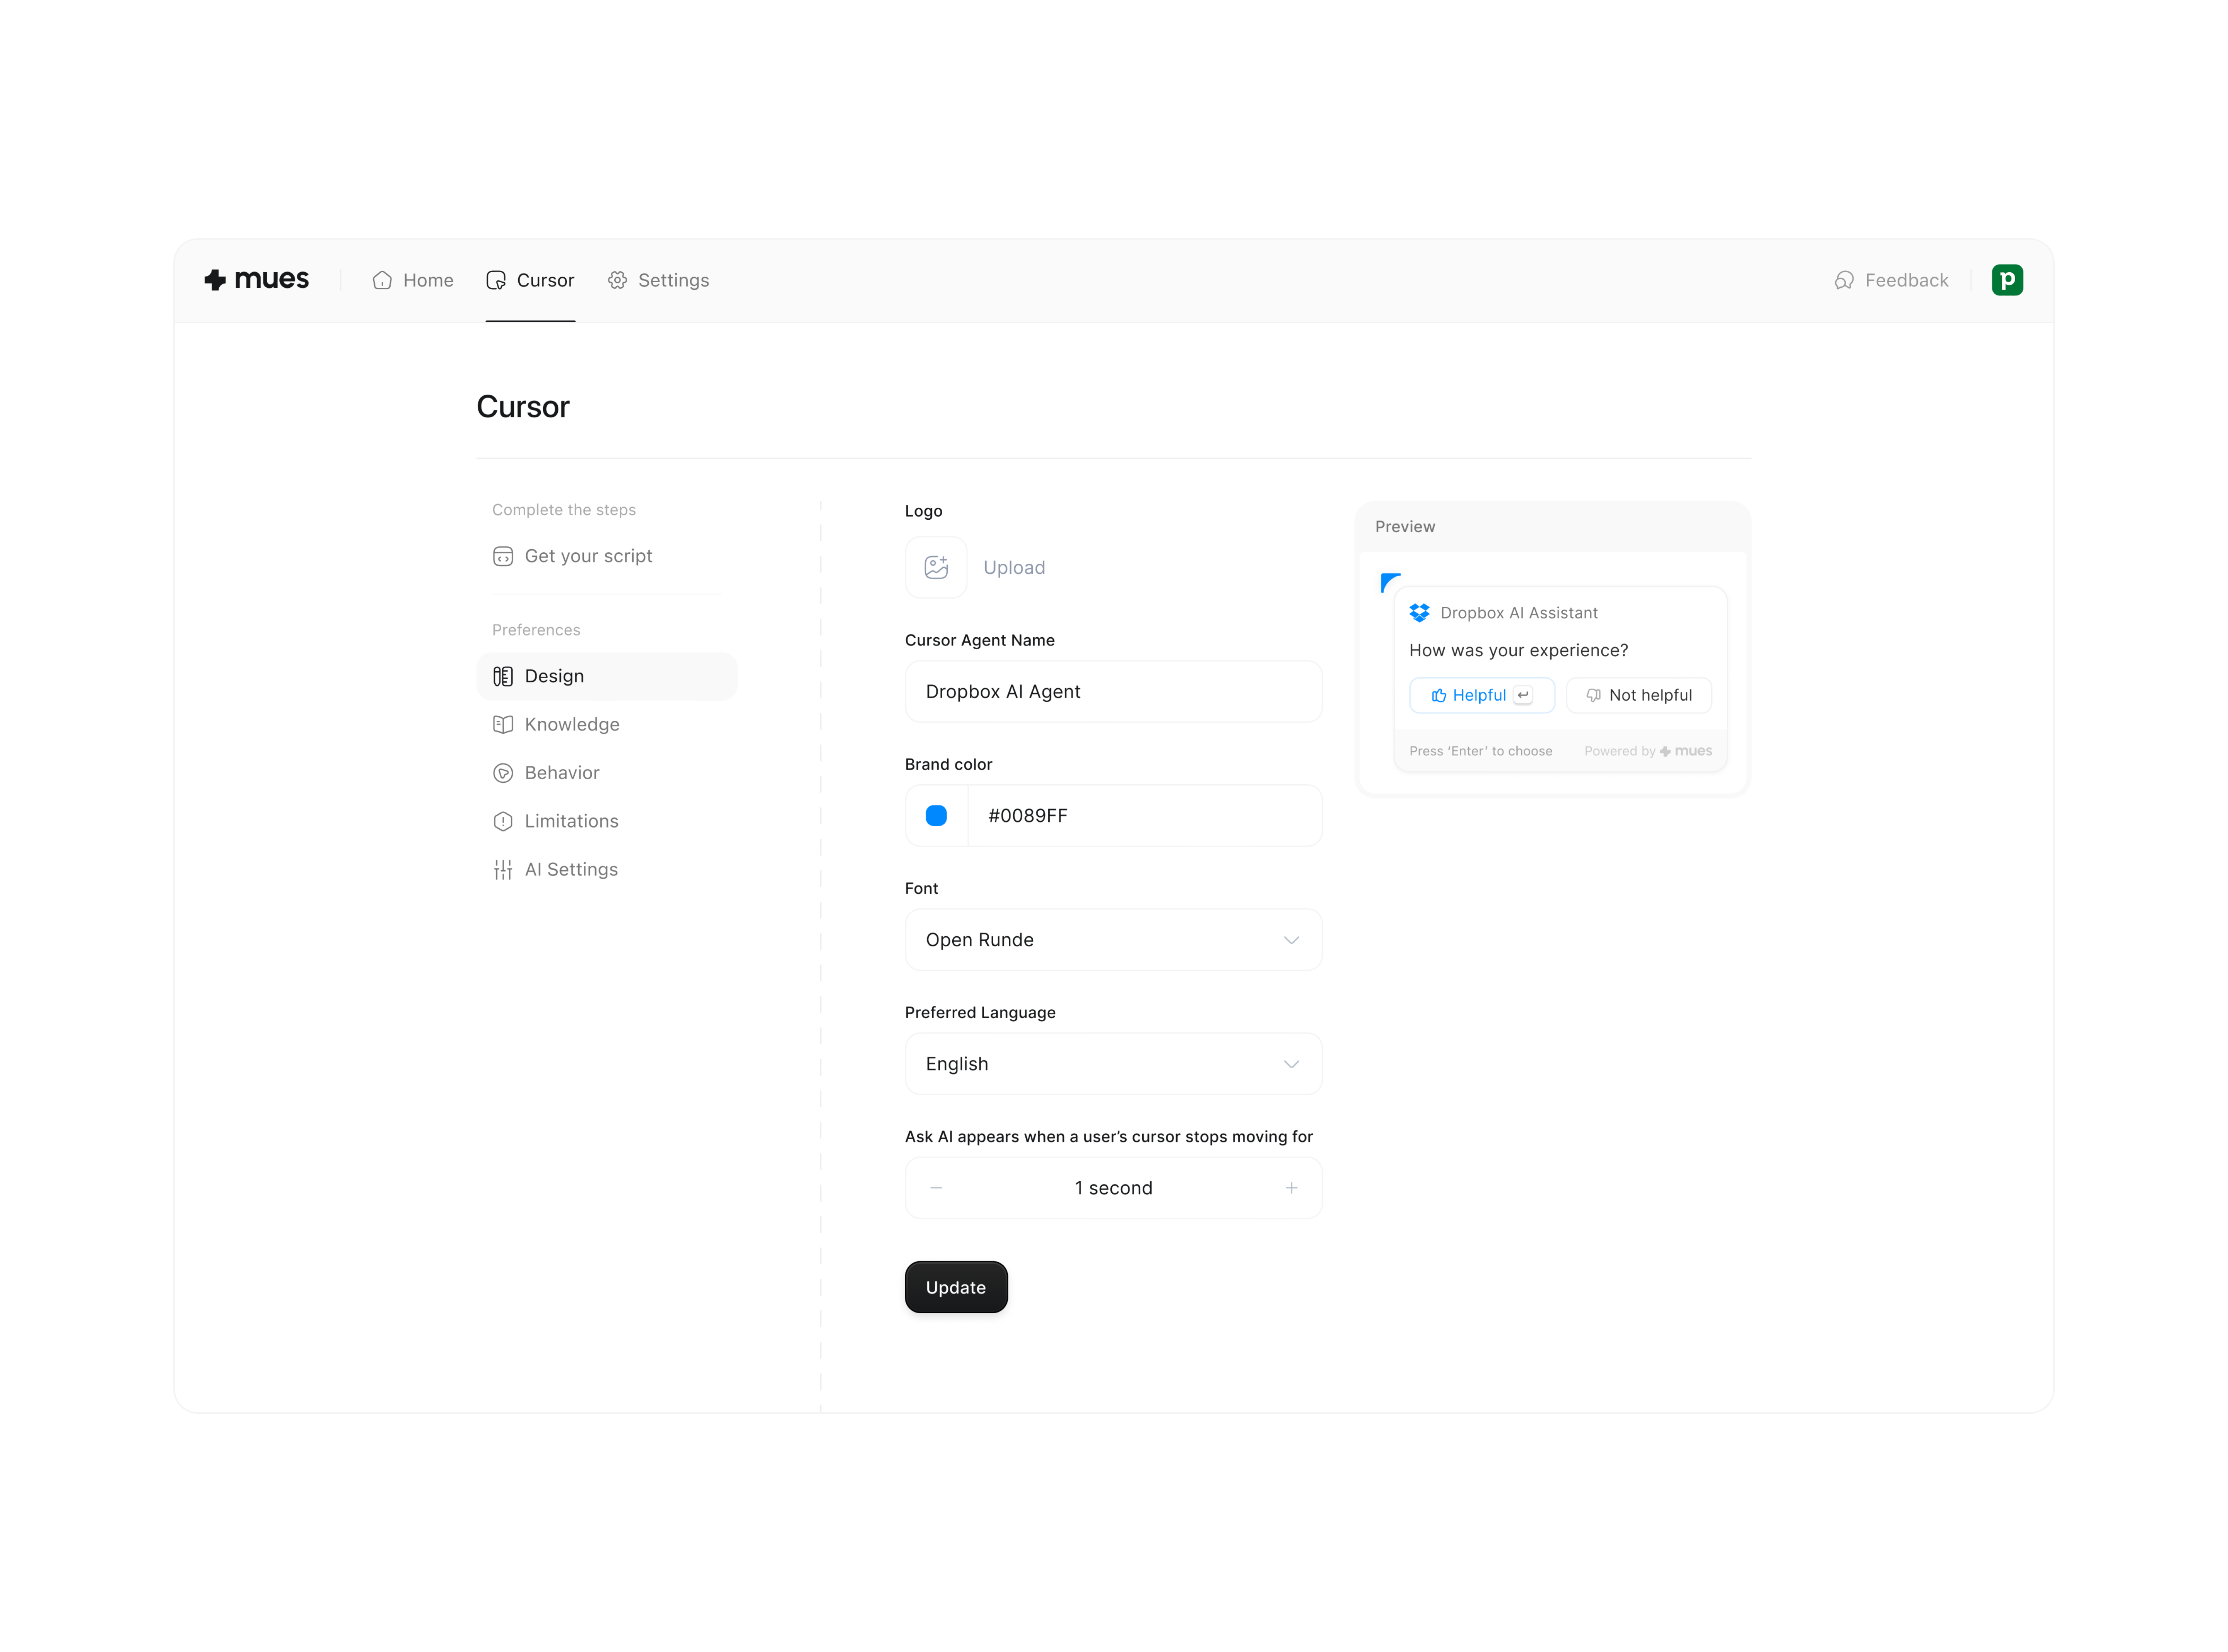Choose Not helpful in preview
The width and height of the screenshot is (2228, 1652).
pyautogui.click(x=1638, y=695)
